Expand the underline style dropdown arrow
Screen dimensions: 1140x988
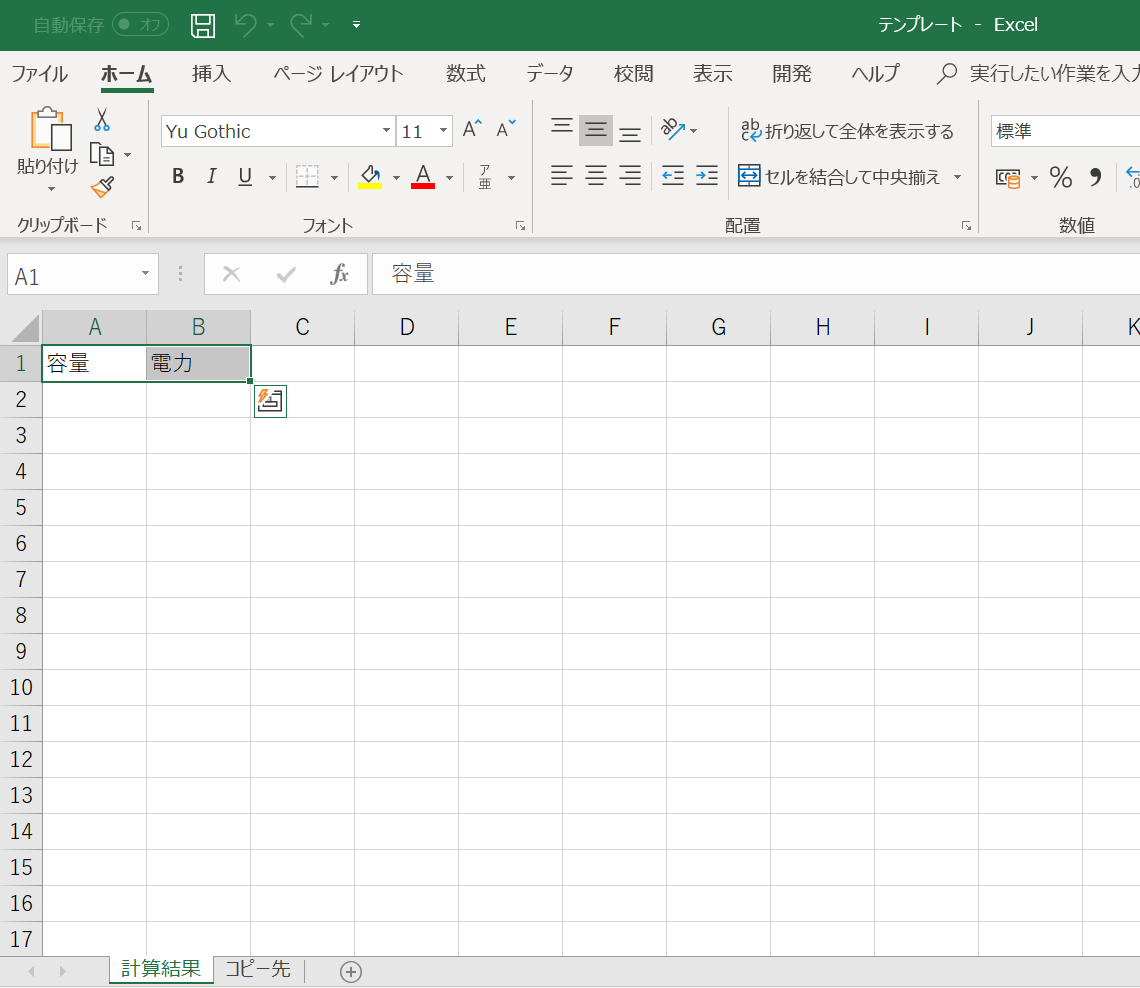coord(273,177)
